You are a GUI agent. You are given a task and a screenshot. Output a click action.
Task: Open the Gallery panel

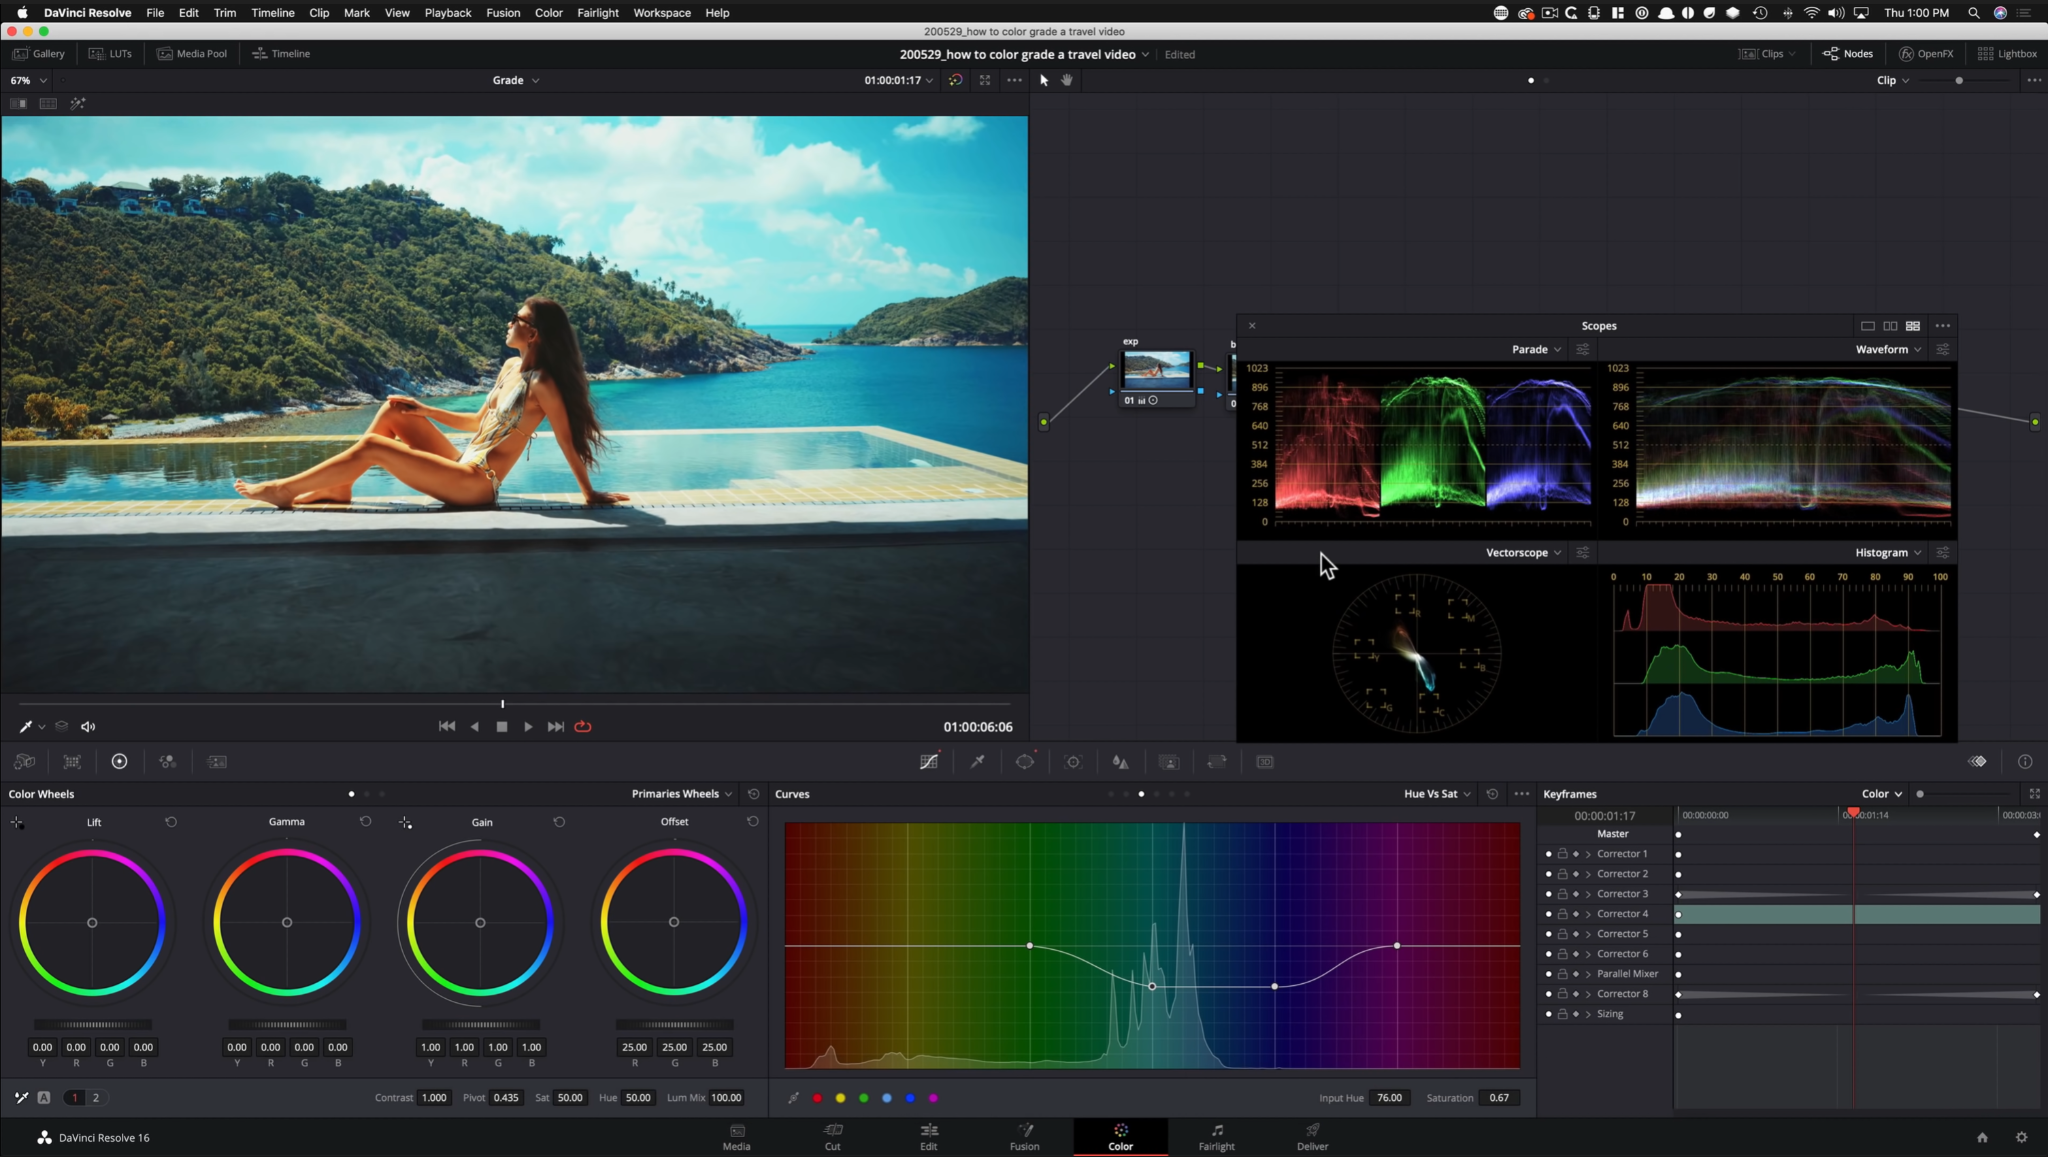pos(39,54)
